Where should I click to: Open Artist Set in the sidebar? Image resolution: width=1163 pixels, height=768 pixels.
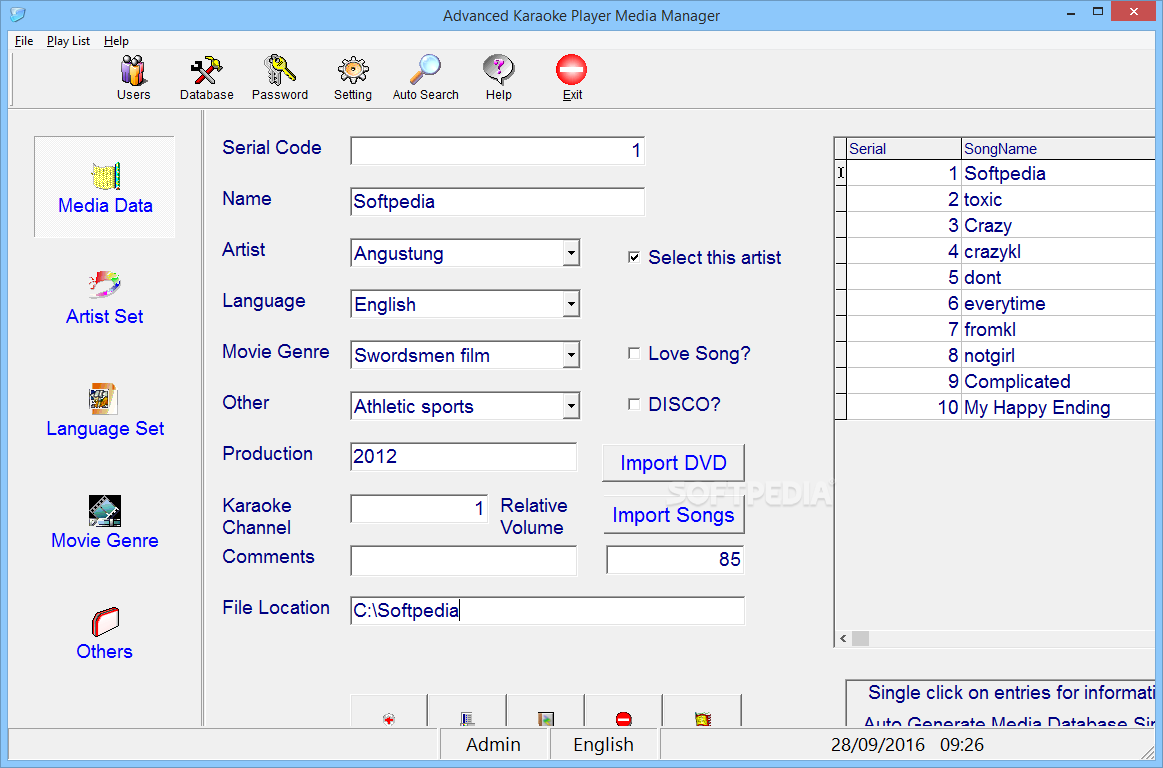105,298
